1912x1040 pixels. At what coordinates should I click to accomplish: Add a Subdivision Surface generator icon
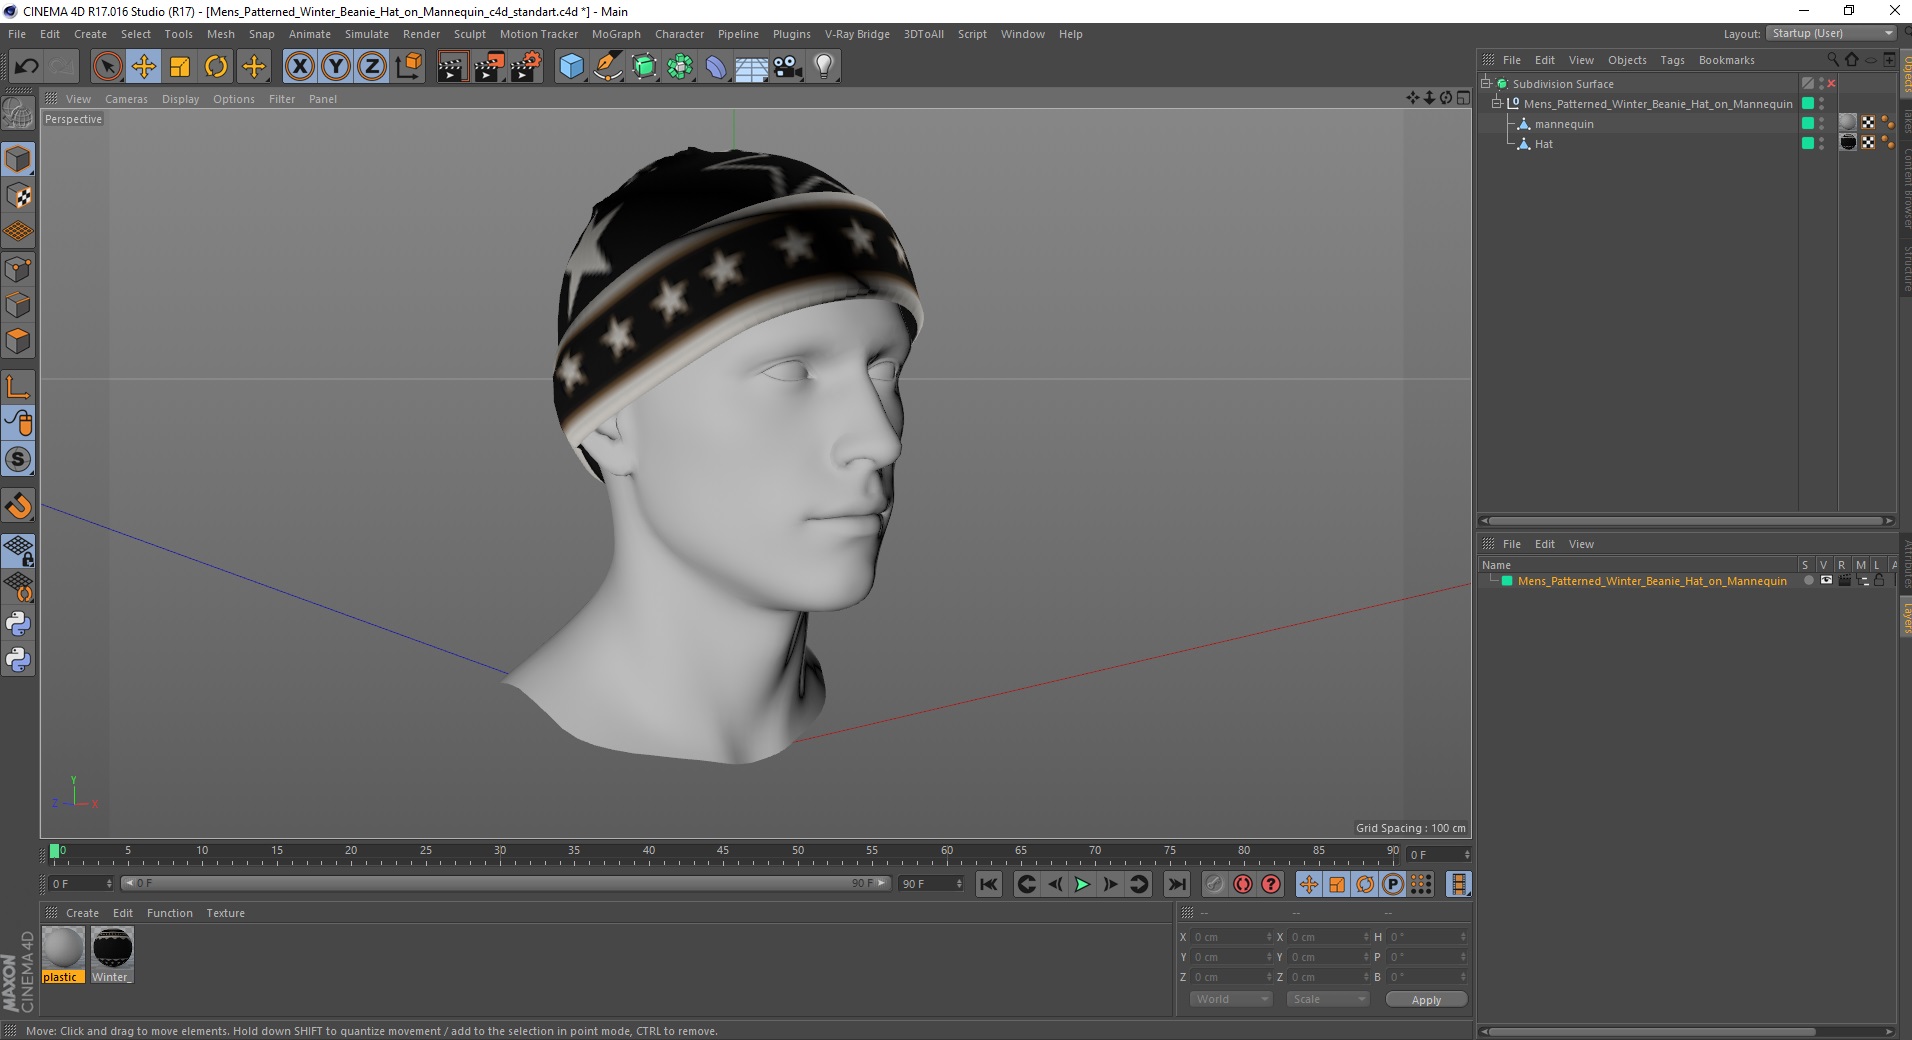click(644, 67)
